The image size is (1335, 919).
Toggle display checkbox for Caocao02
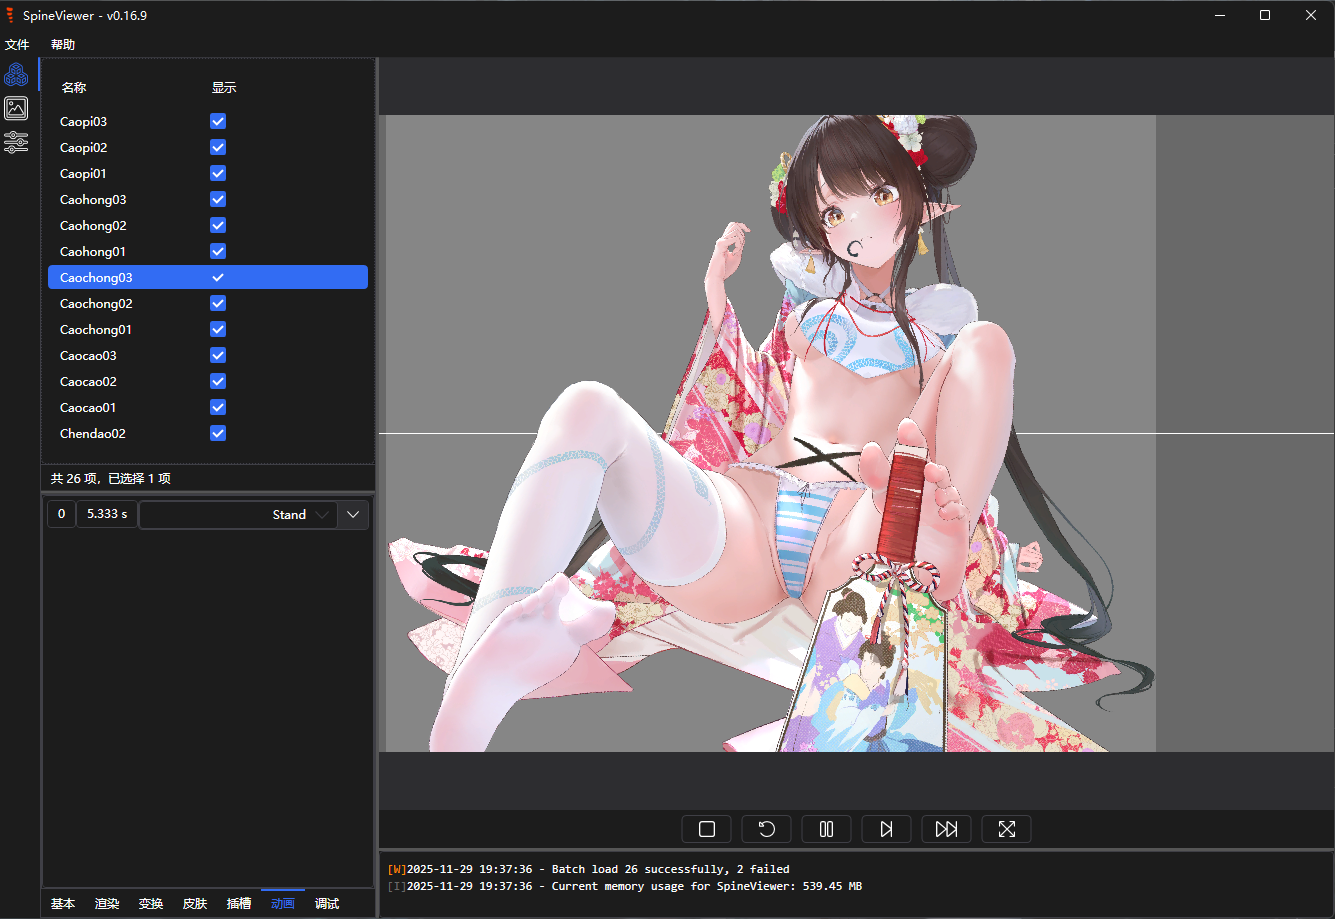(x=218, y=381)
